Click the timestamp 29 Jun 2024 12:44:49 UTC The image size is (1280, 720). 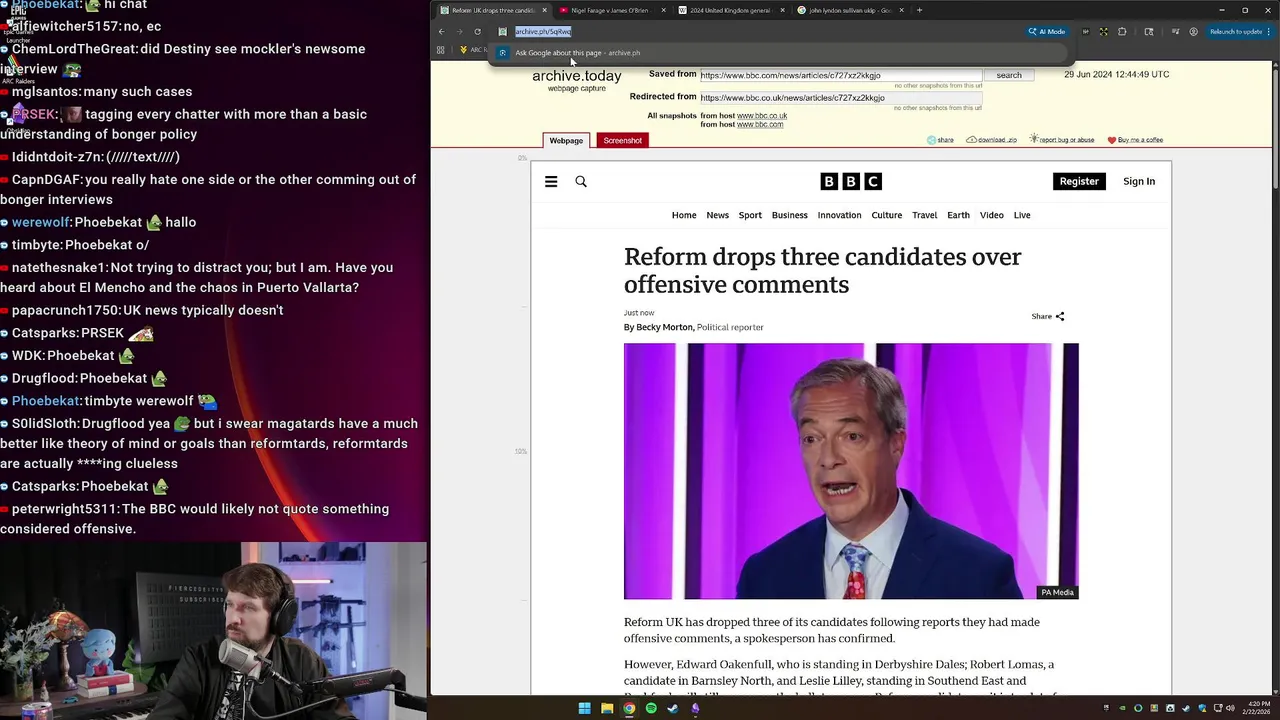click(x=1116, y=75)
